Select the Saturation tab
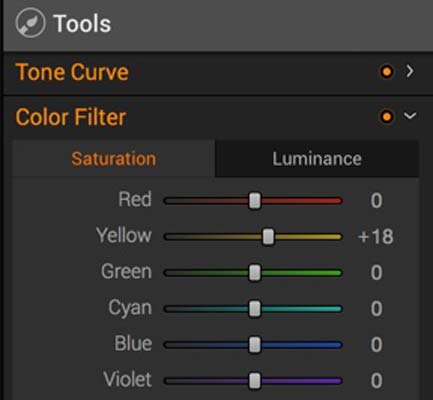This screenshot has height=400, width=433. pyautogui.click(x=114, y=159)
